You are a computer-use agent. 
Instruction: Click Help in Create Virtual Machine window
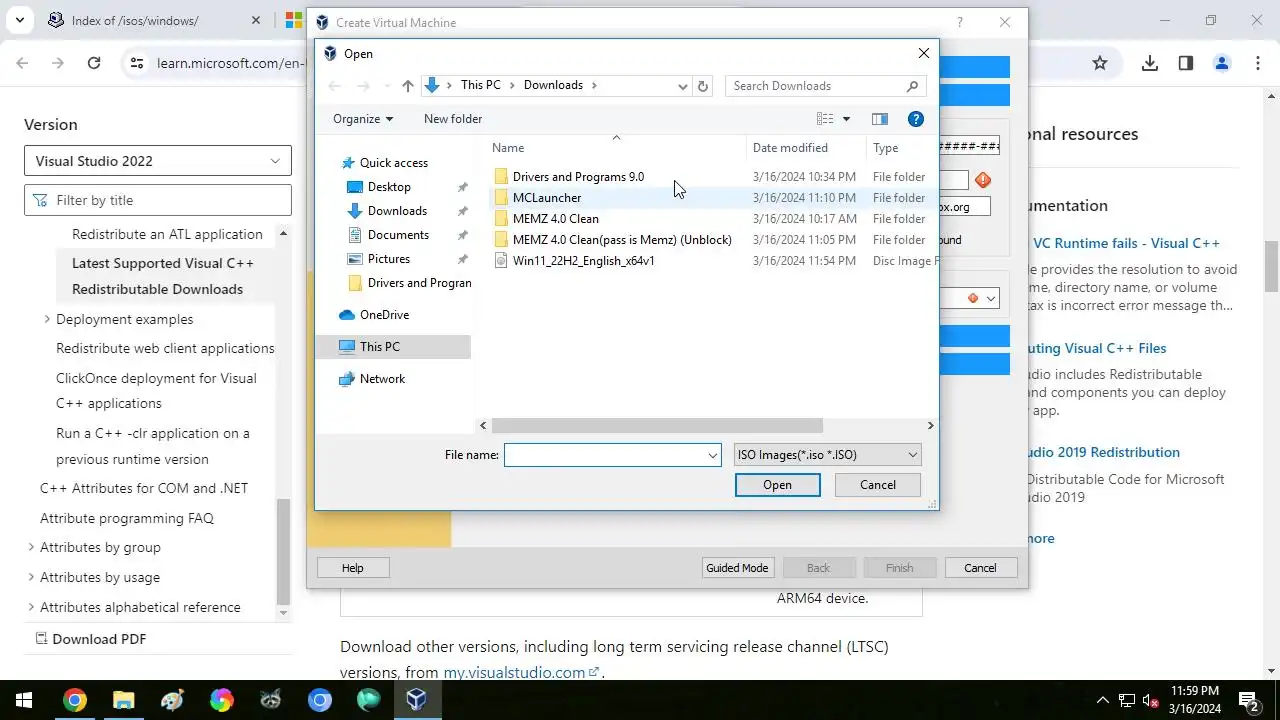pos(353,568)
